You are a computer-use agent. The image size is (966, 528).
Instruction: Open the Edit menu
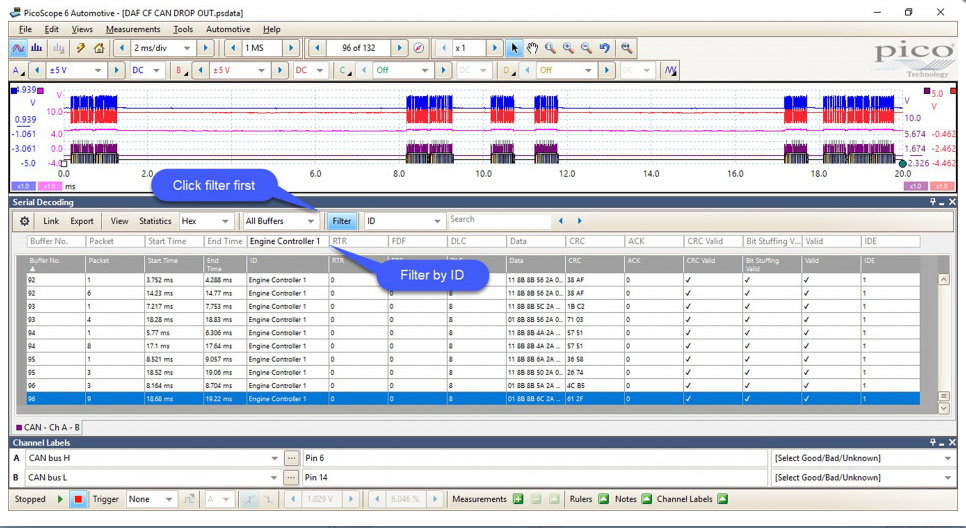click(52, 29)
